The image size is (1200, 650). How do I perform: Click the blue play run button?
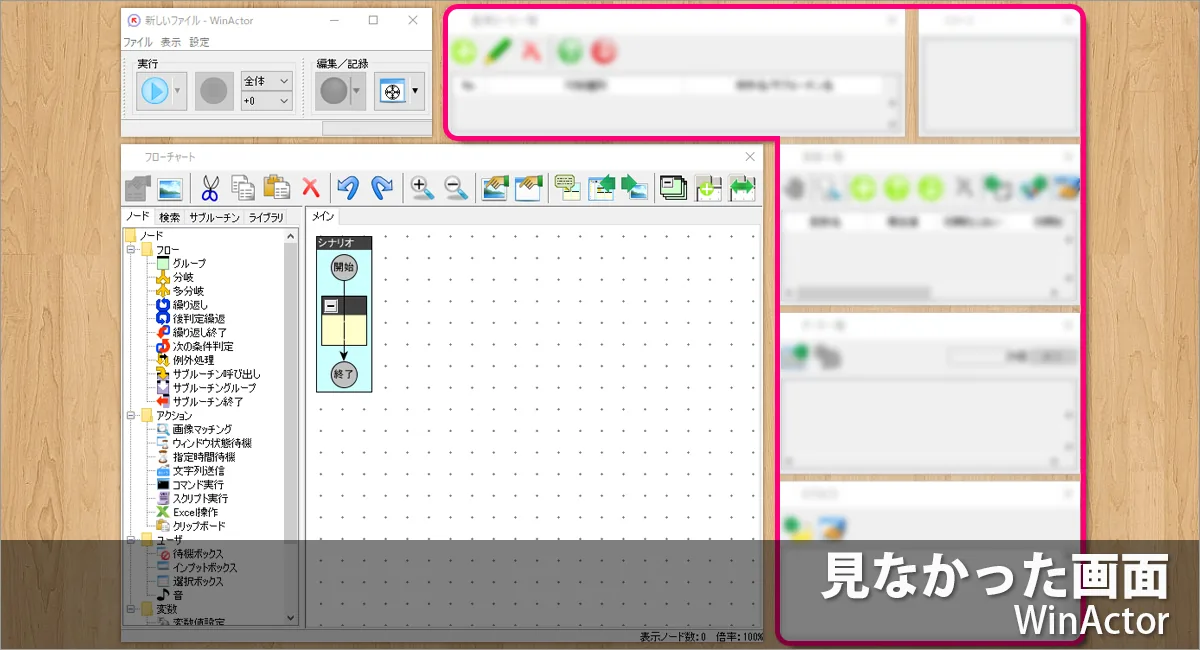pos(154,92)
